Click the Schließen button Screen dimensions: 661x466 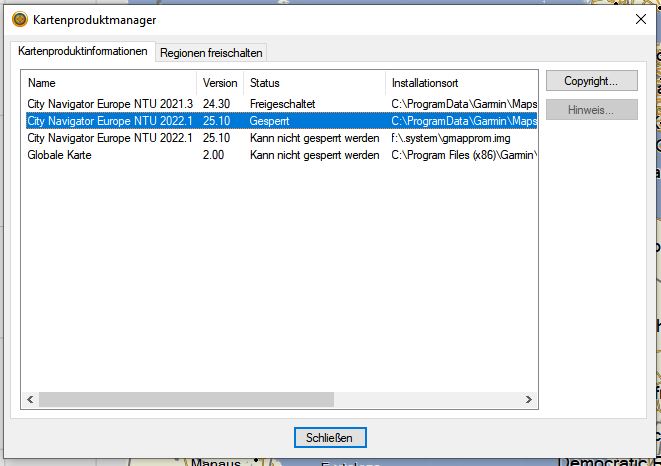point(330,437)
